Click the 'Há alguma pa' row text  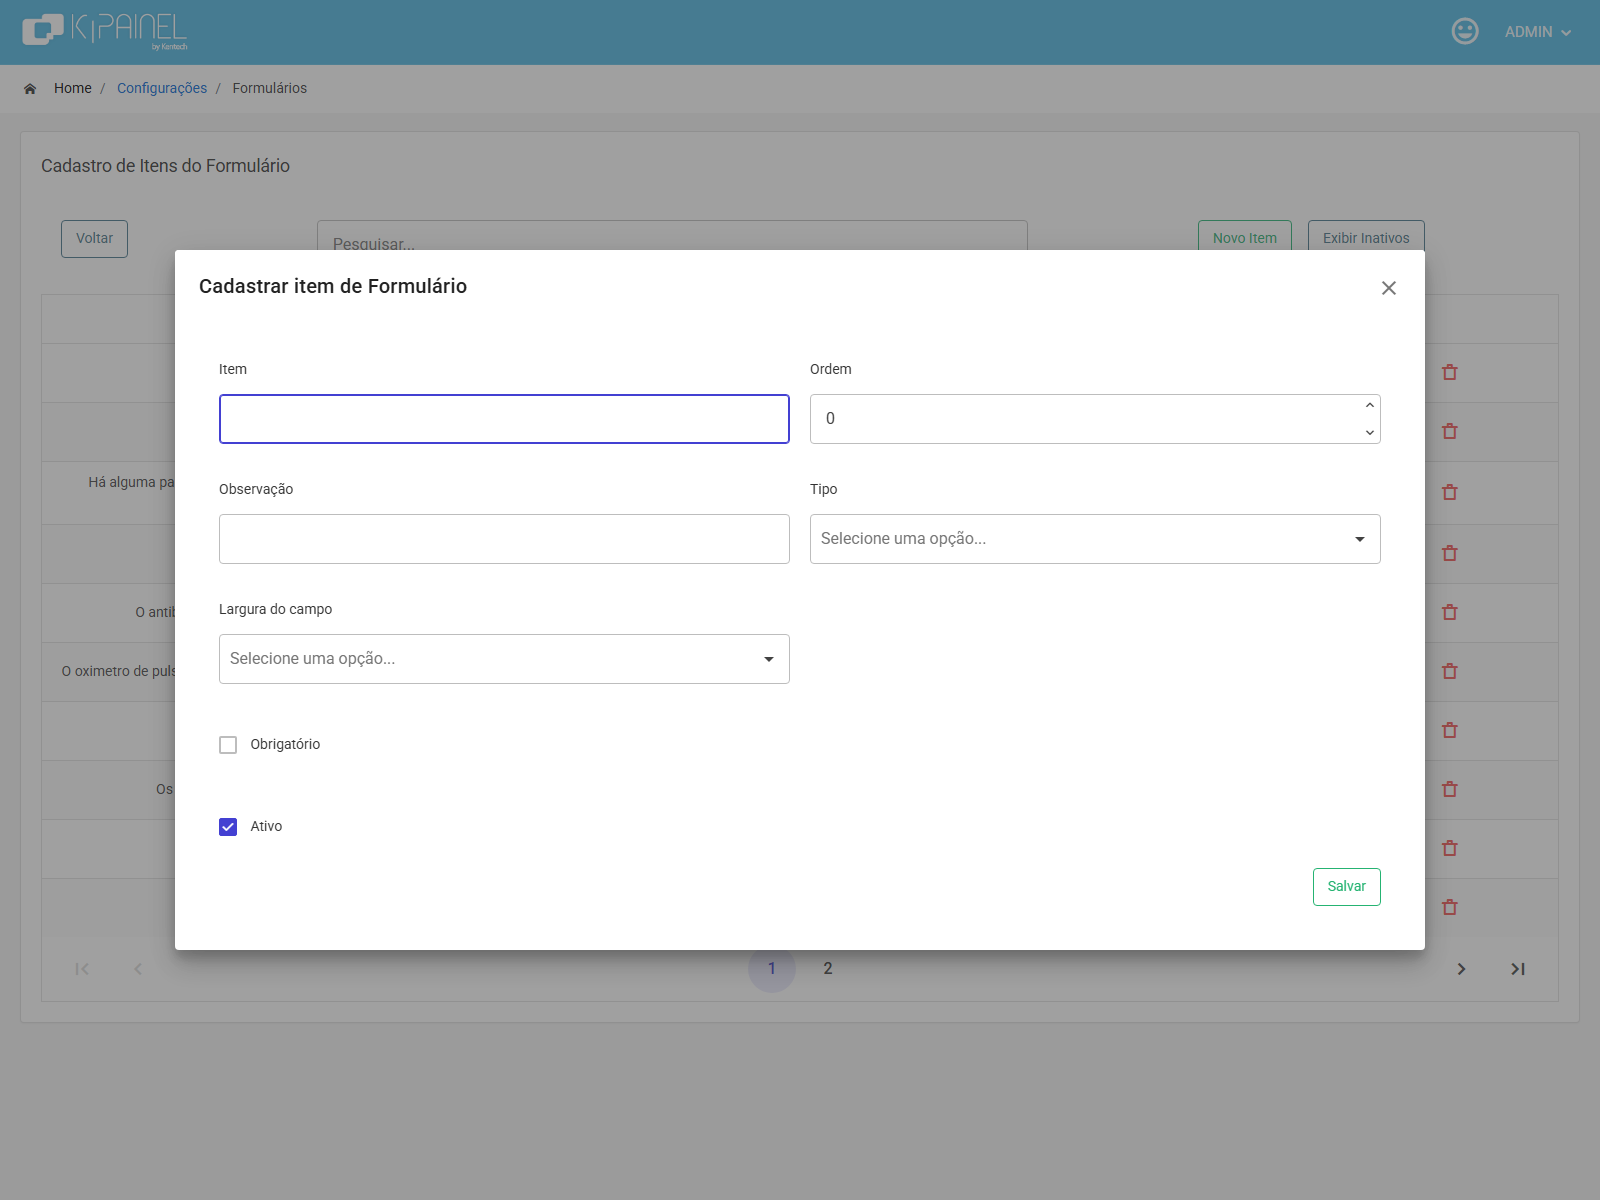pyautogui.click(x=131, y=482)
